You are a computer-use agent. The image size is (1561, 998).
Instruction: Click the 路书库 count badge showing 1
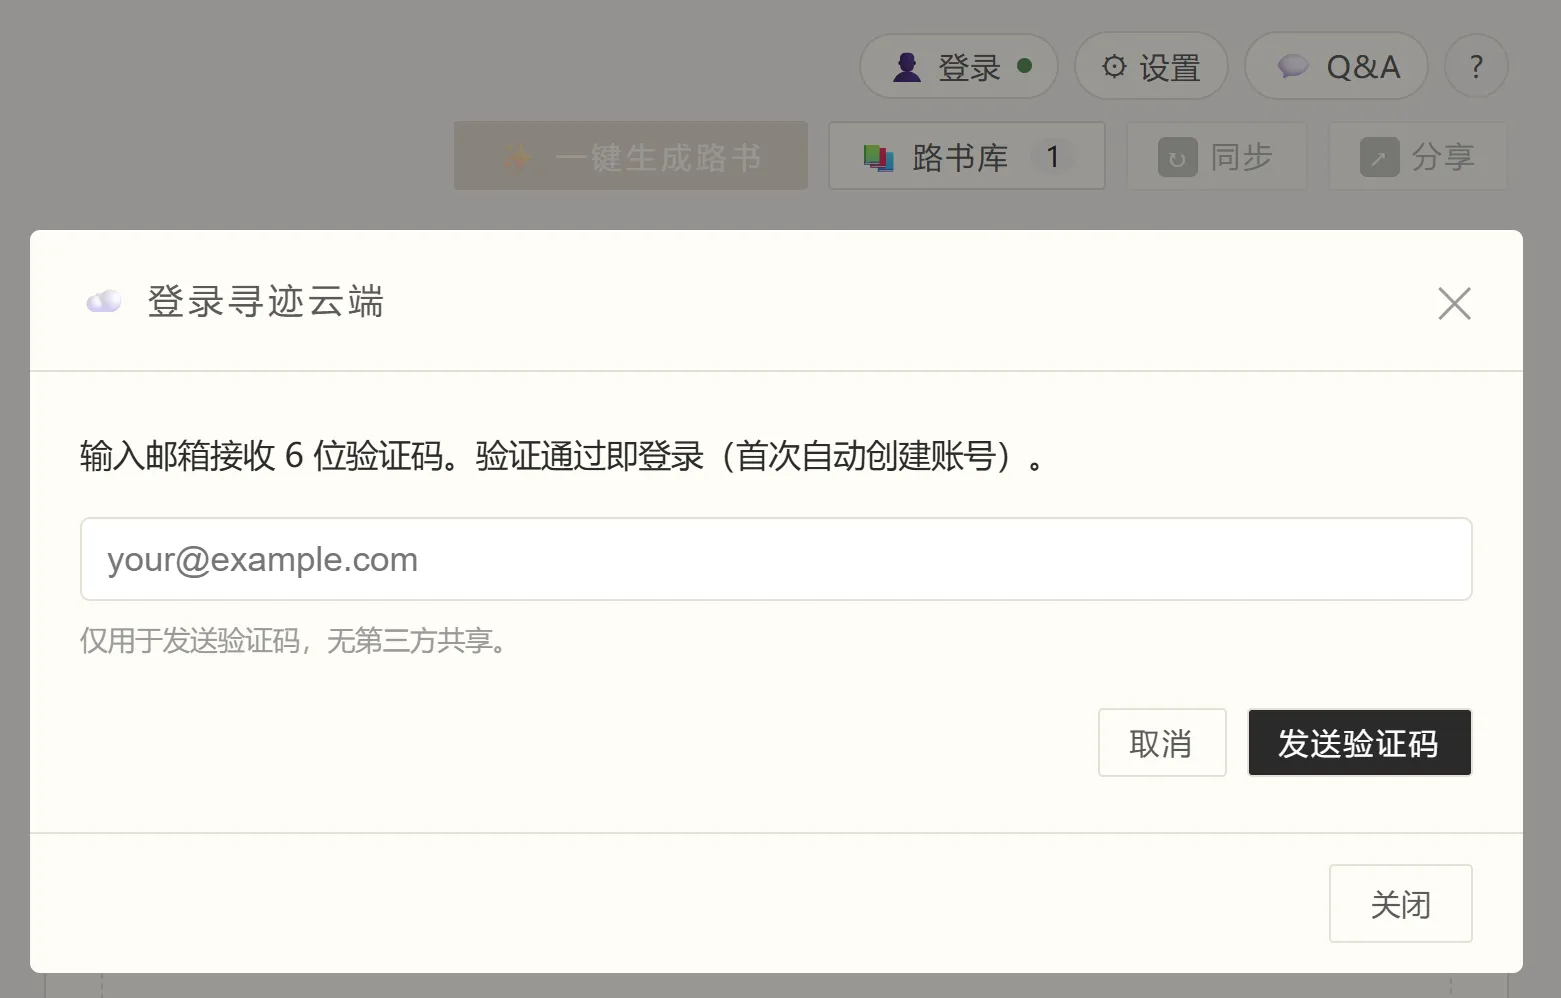[x=1052, y=157]
